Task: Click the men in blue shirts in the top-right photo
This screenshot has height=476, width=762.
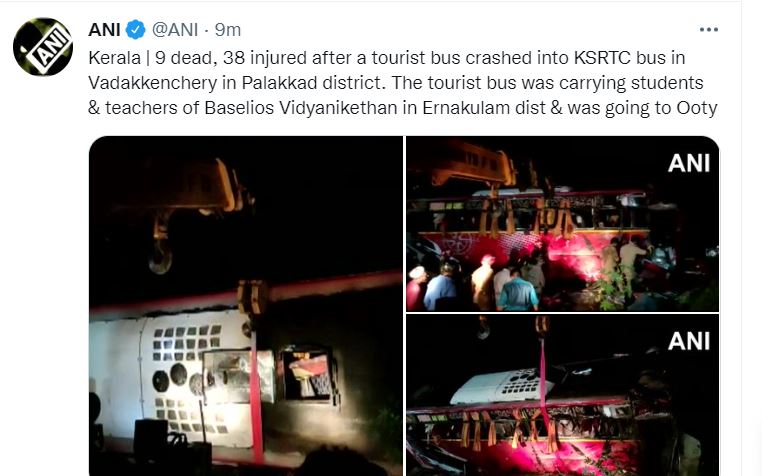Action: coord(479,292)
